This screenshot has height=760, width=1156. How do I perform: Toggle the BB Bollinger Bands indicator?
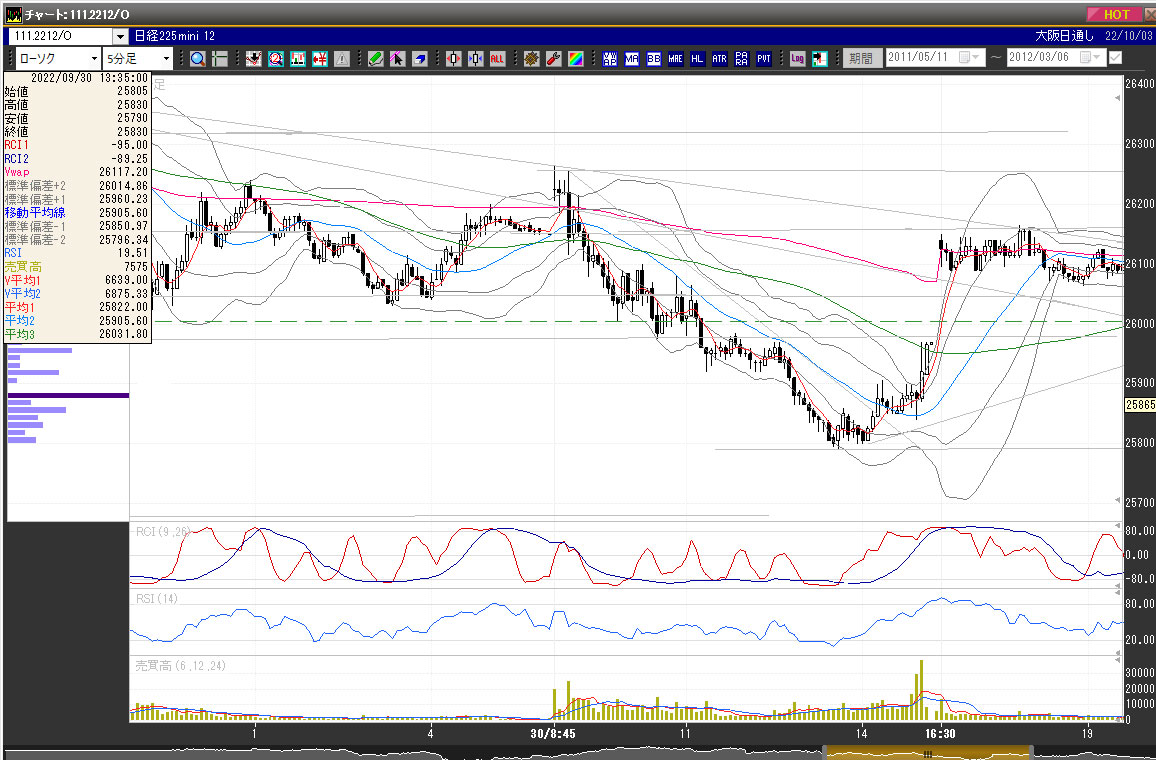[654, 58]
